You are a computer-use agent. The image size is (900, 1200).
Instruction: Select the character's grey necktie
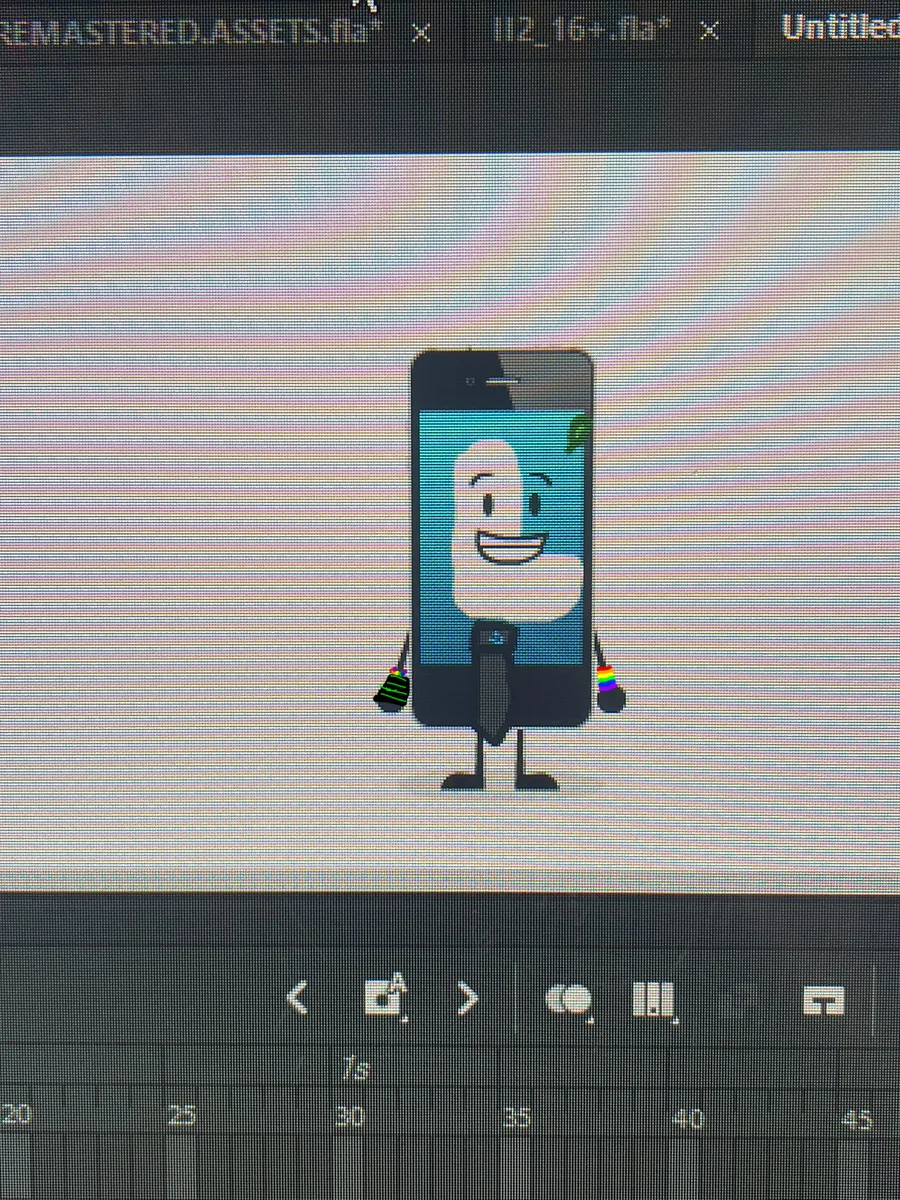coord(494,683)
